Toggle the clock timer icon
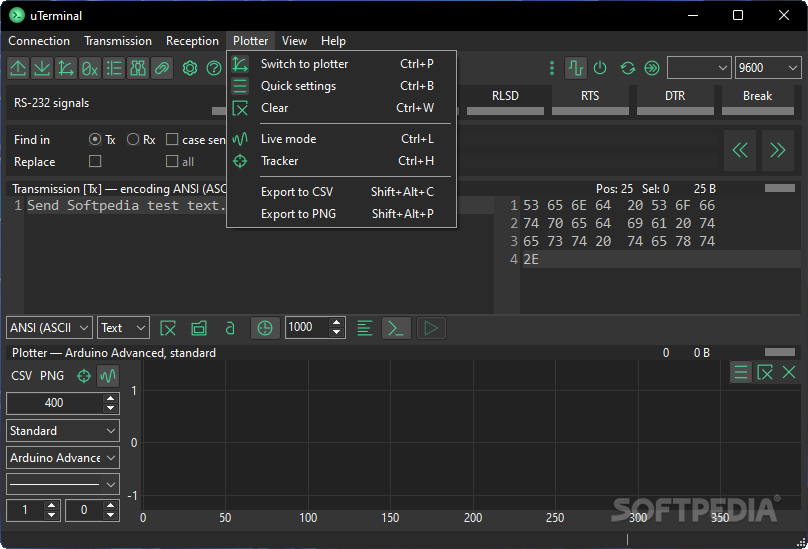The image size is (808, 549). 265,328
